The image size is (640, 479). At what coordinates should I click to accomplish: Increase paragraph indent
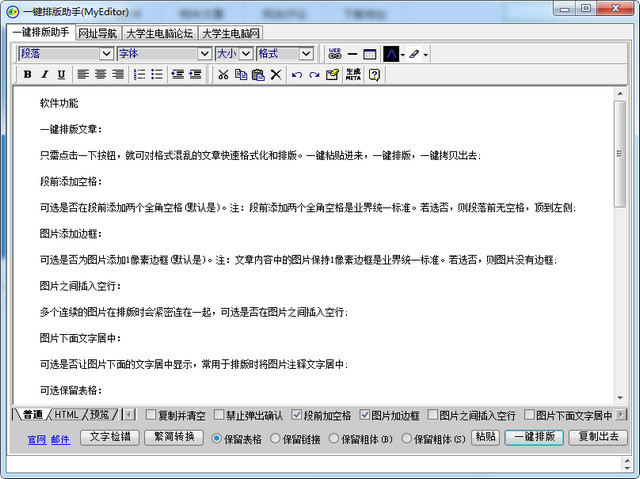coord(195,74)
